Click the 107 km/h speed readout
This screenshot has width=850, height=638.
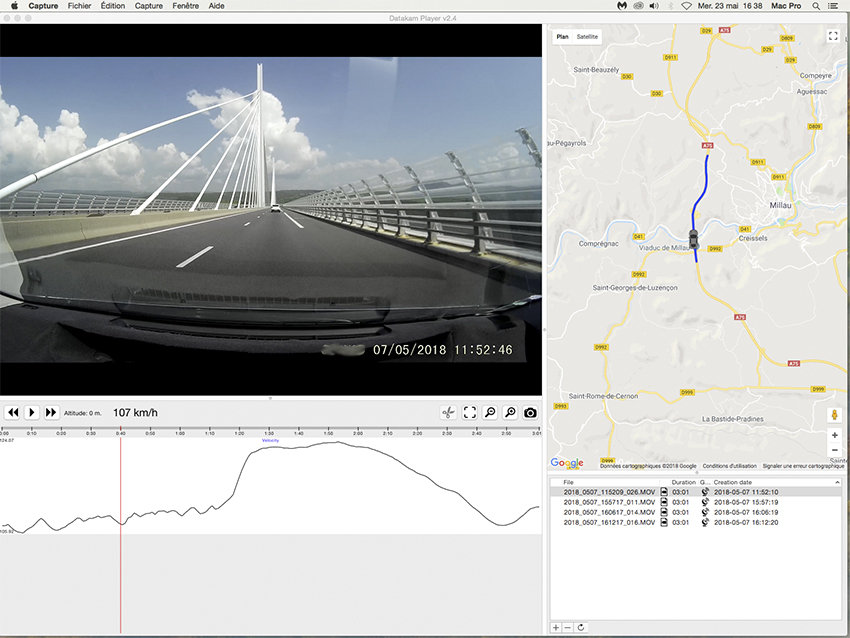tap(136, 413)
